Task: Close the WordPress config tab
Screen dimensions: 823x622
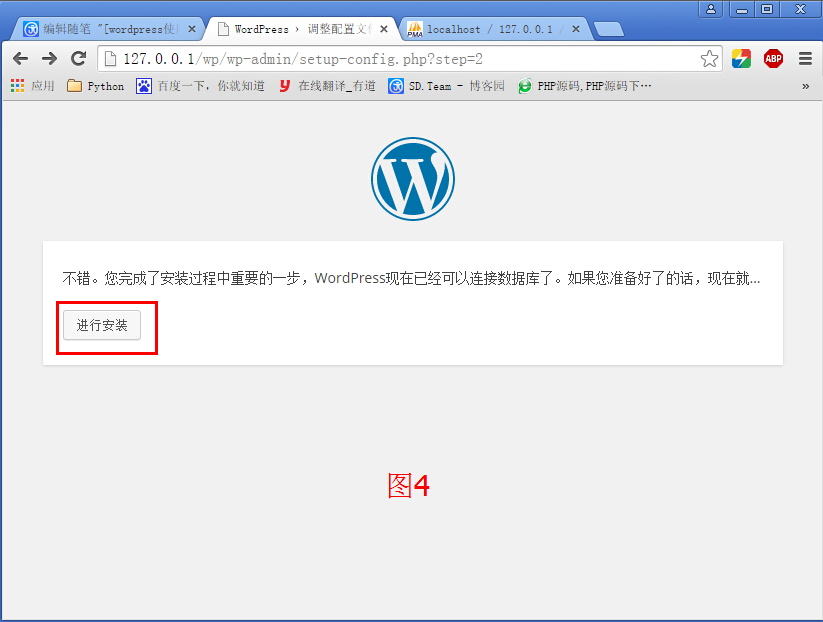Action: (384, 29)
